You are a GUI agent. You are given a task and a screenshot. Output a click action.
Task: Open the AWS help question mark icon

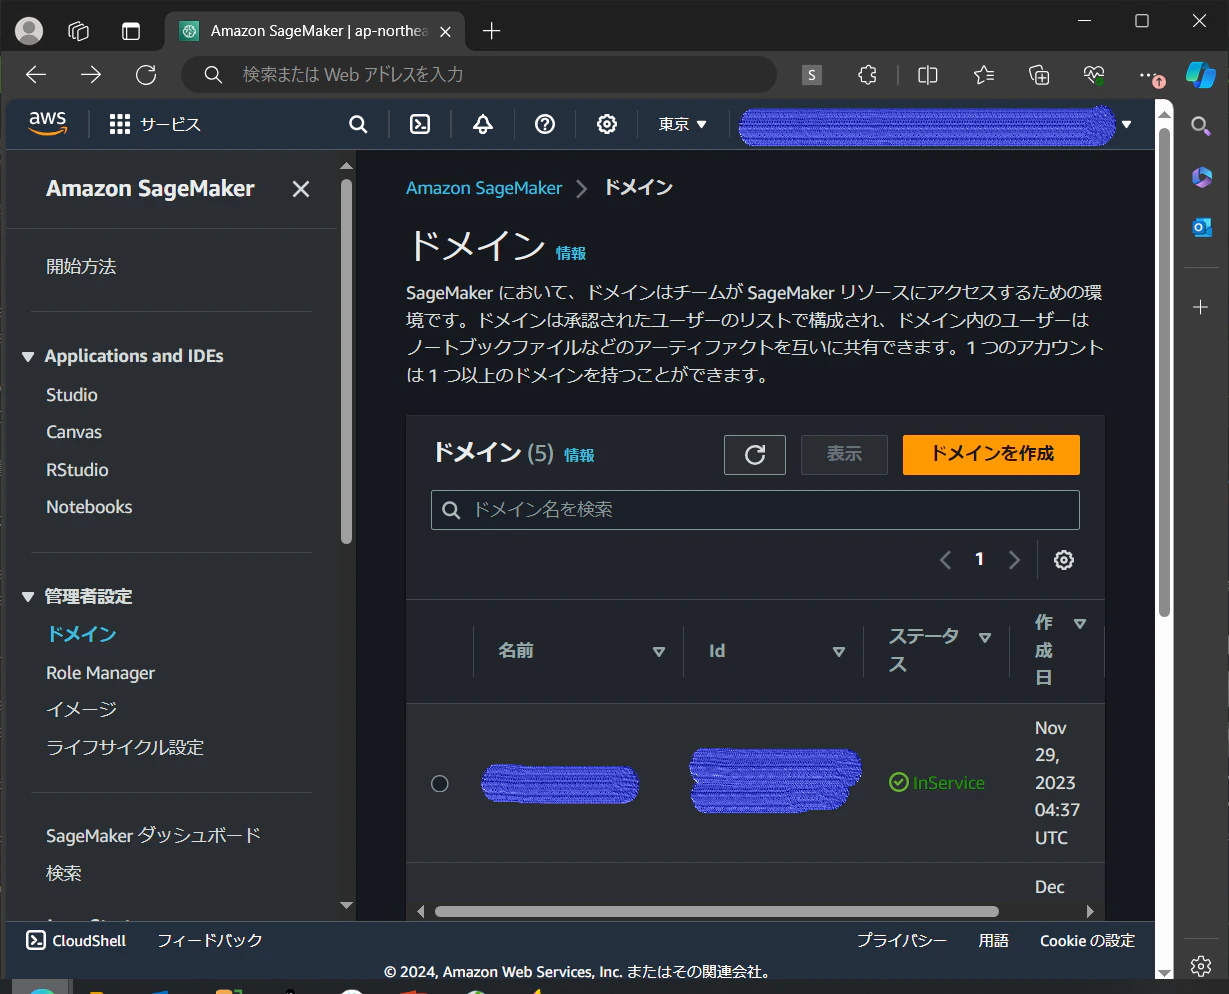545,124
